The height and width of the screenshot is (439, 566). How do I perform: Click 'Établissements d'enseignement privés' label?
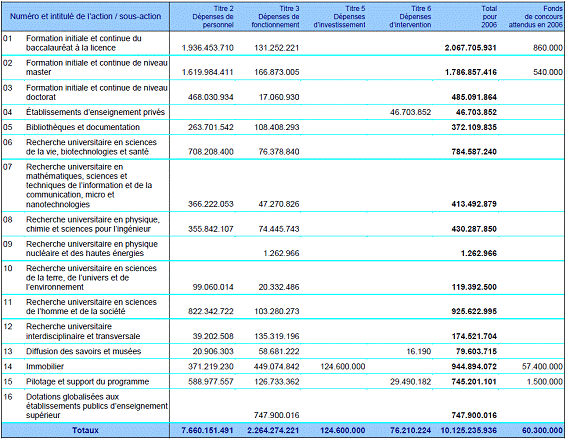95,112
